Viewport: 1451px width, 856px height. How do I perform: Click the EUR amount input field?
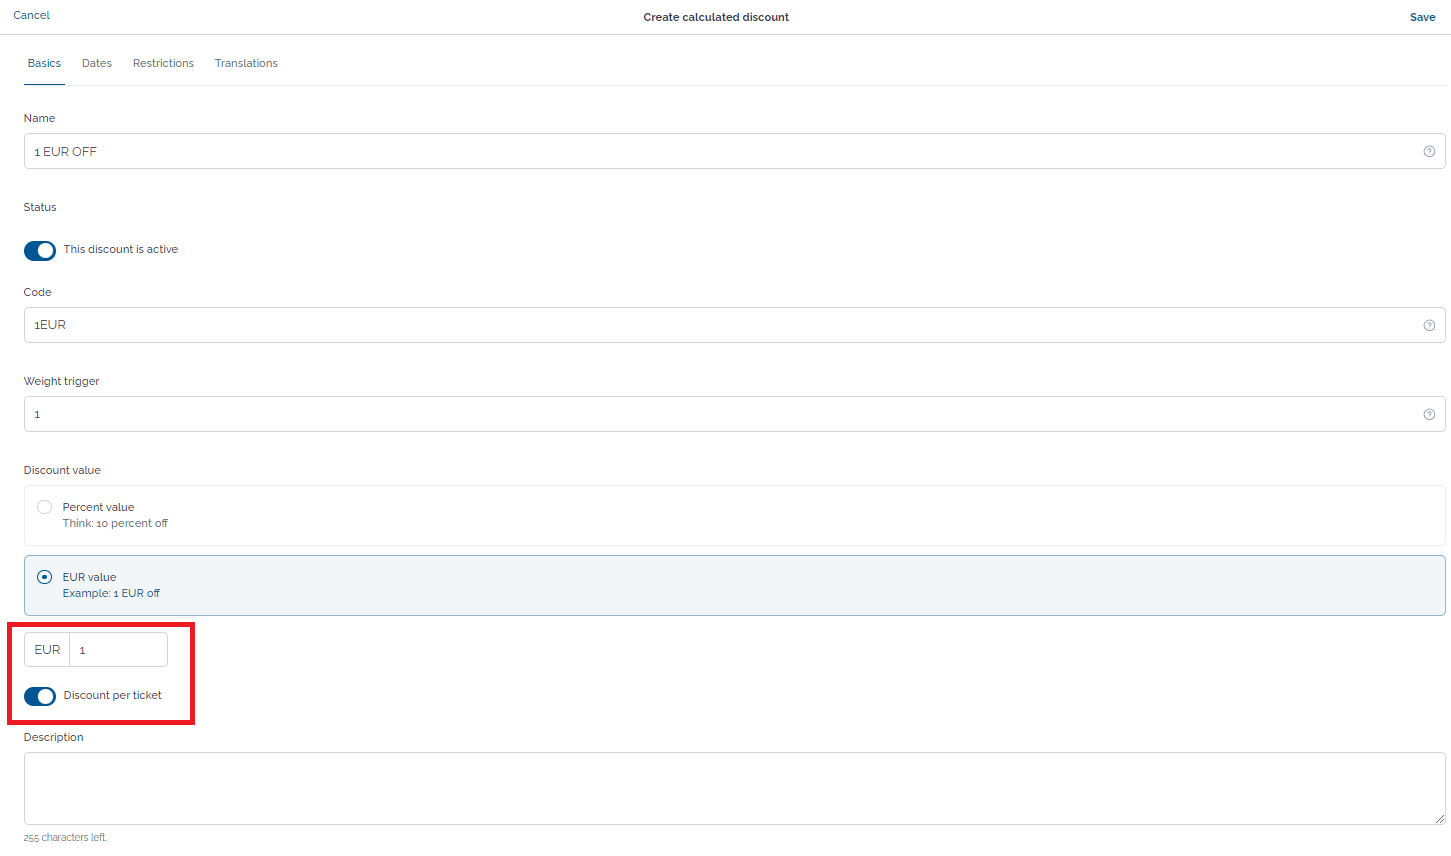coord(118,650)
